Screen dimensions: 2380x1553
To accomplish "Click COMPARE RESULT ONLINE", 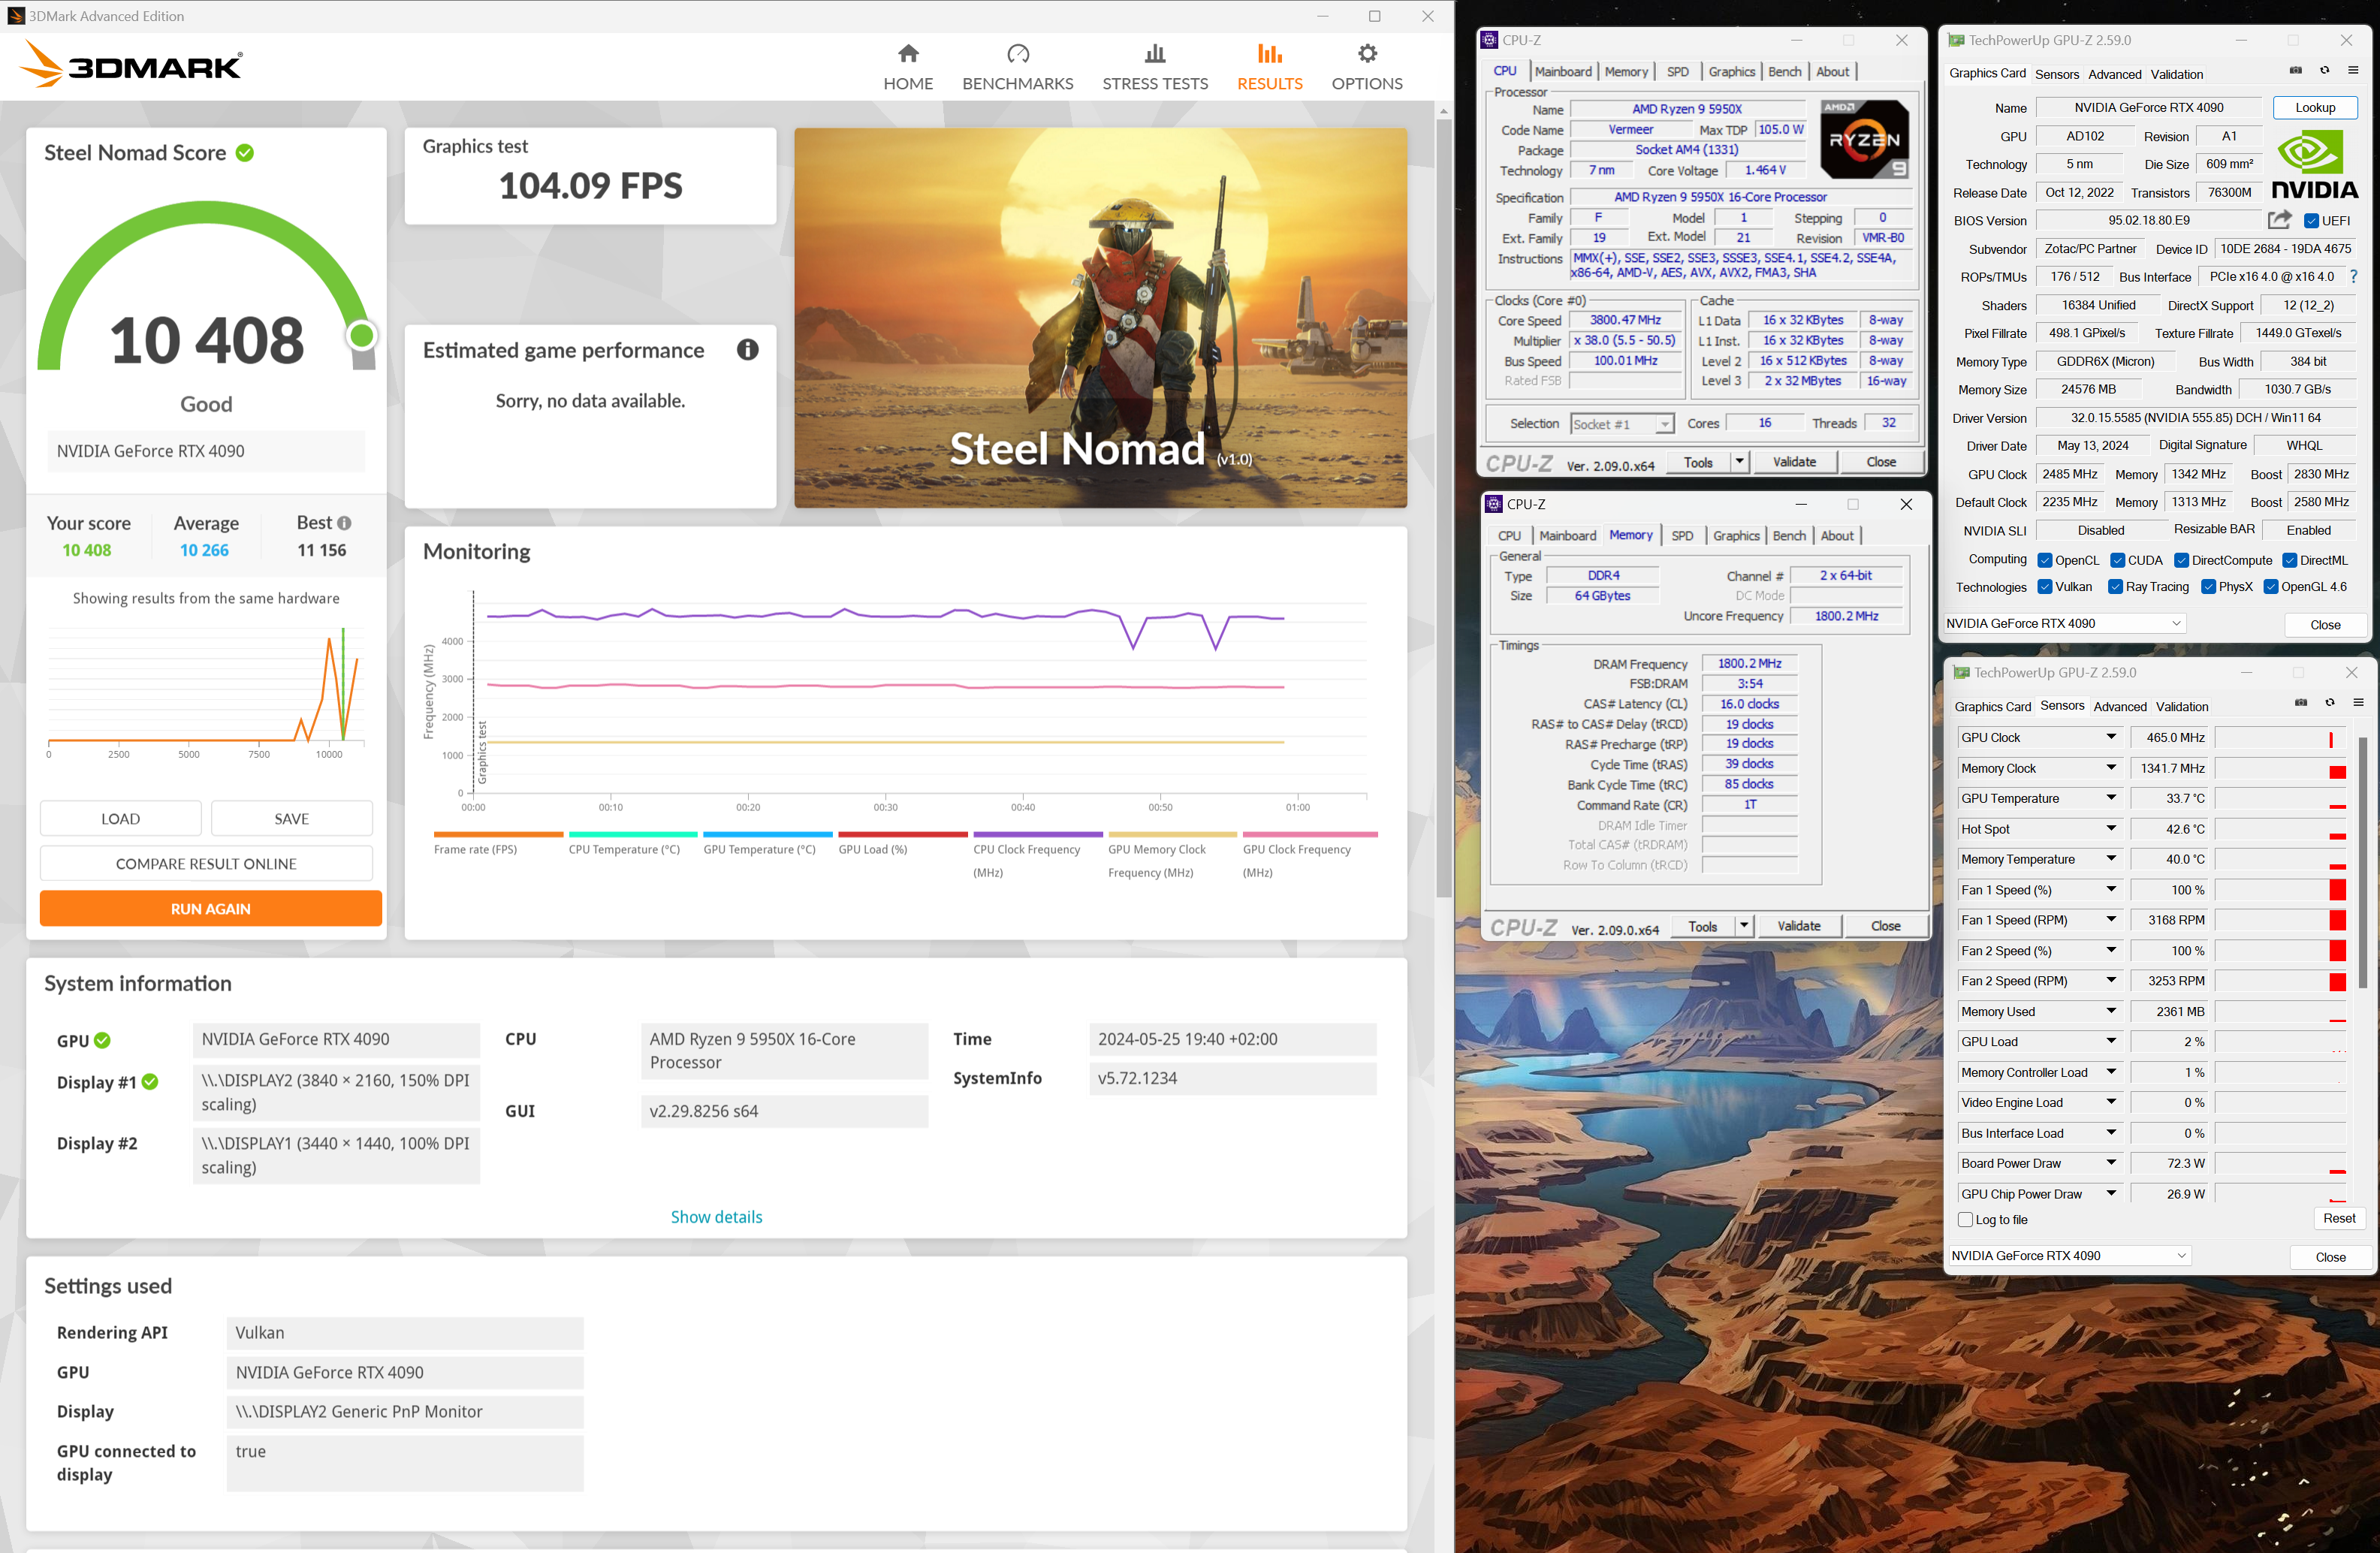I will (206, 864).
